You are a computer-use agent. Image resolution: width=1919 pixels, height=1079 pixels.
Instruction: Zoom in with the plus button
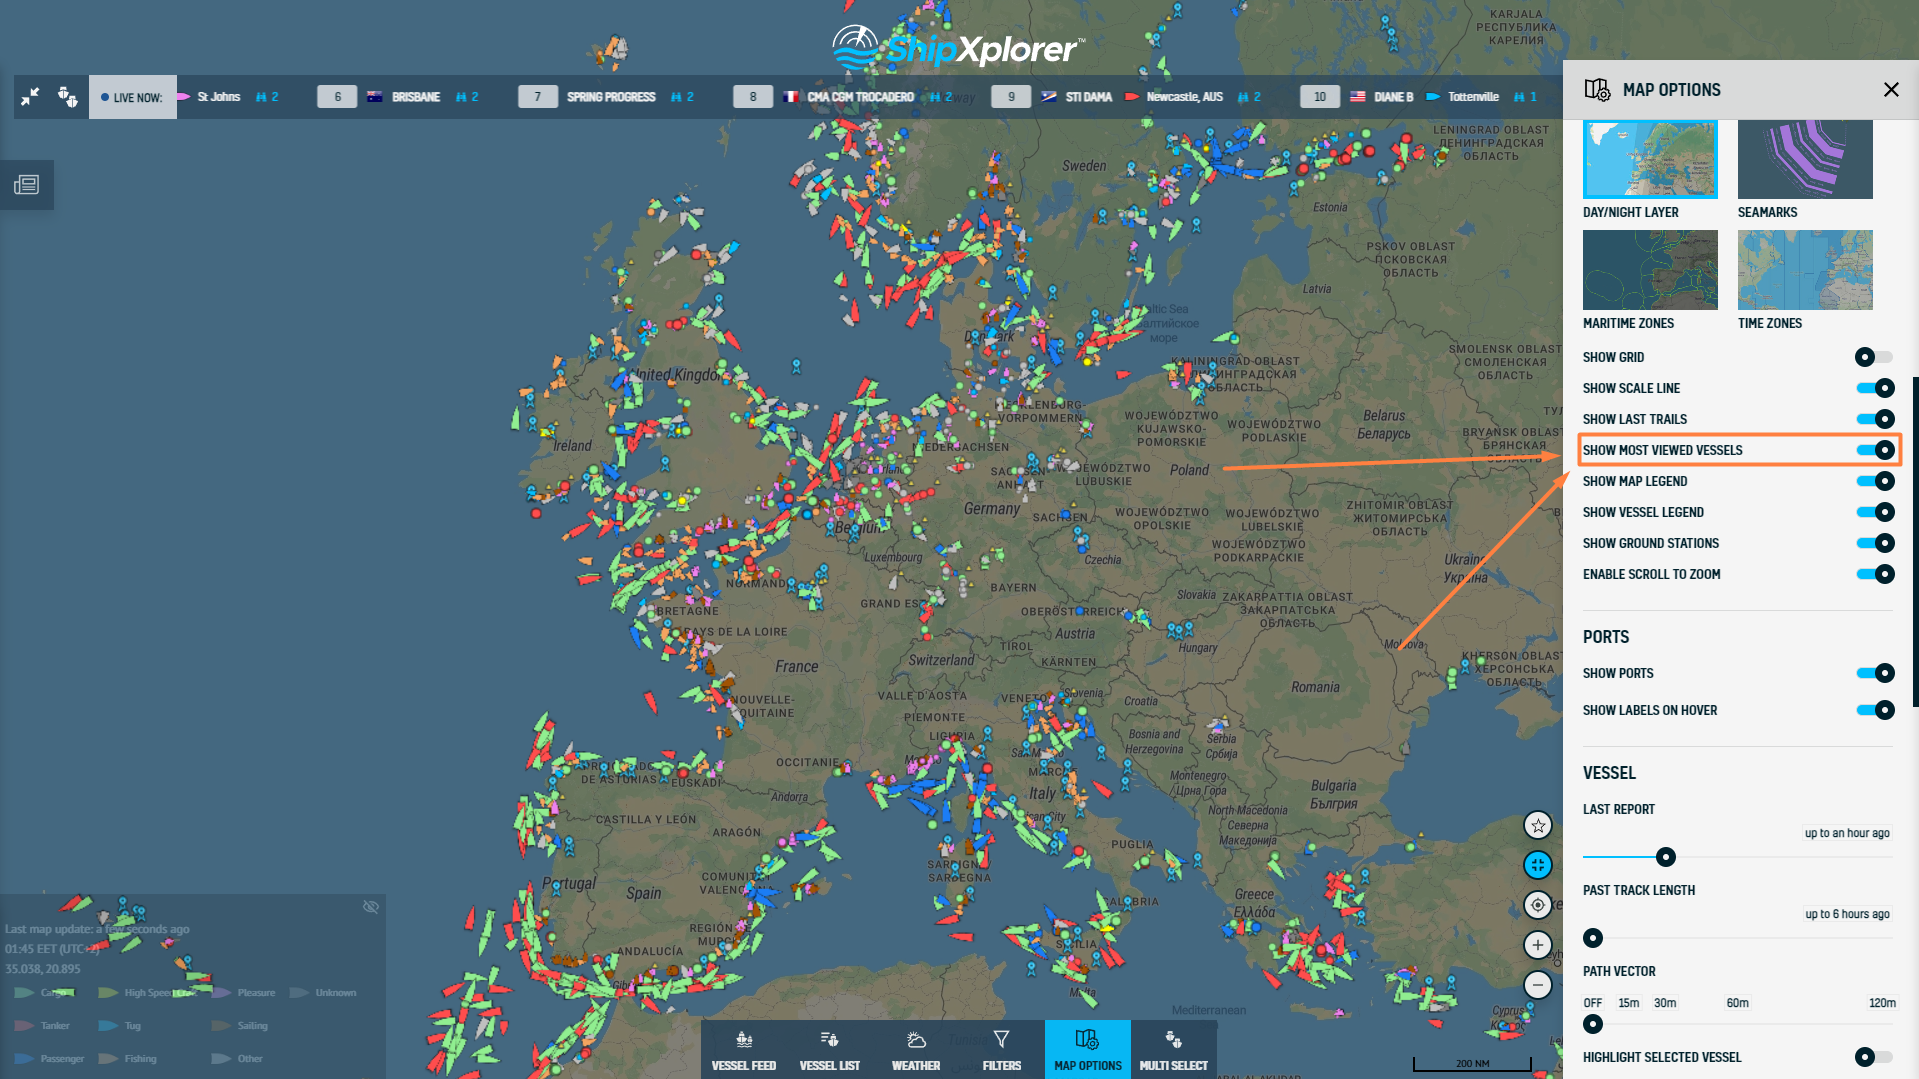click(1537, 945)
